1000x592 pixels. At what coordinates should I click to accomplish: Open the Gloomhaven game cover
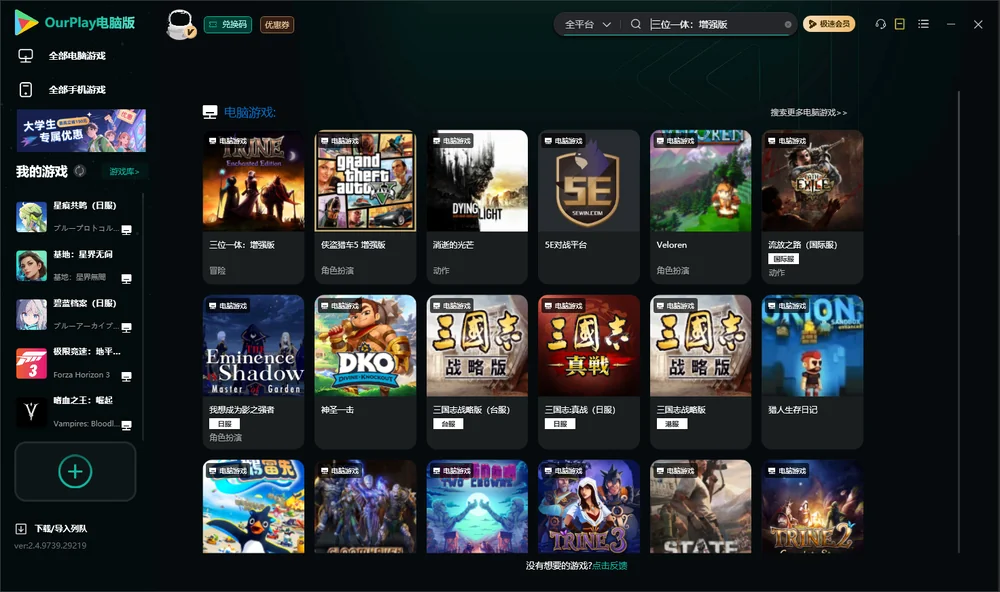point(365,507)
